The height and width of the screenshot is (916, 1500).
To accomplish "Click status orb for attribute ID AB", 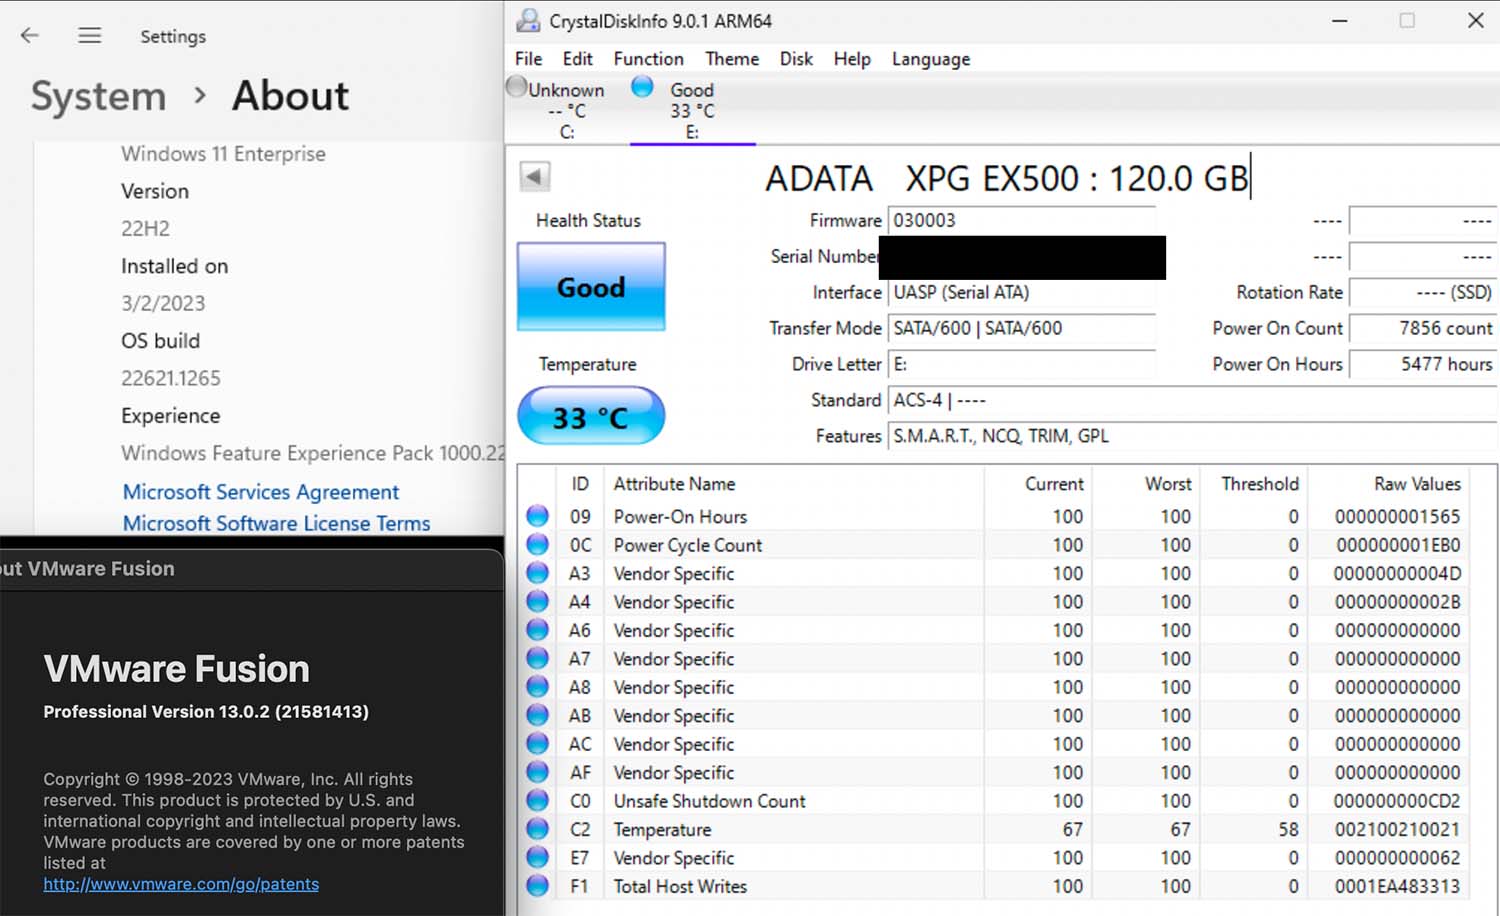I will (538, 715).
